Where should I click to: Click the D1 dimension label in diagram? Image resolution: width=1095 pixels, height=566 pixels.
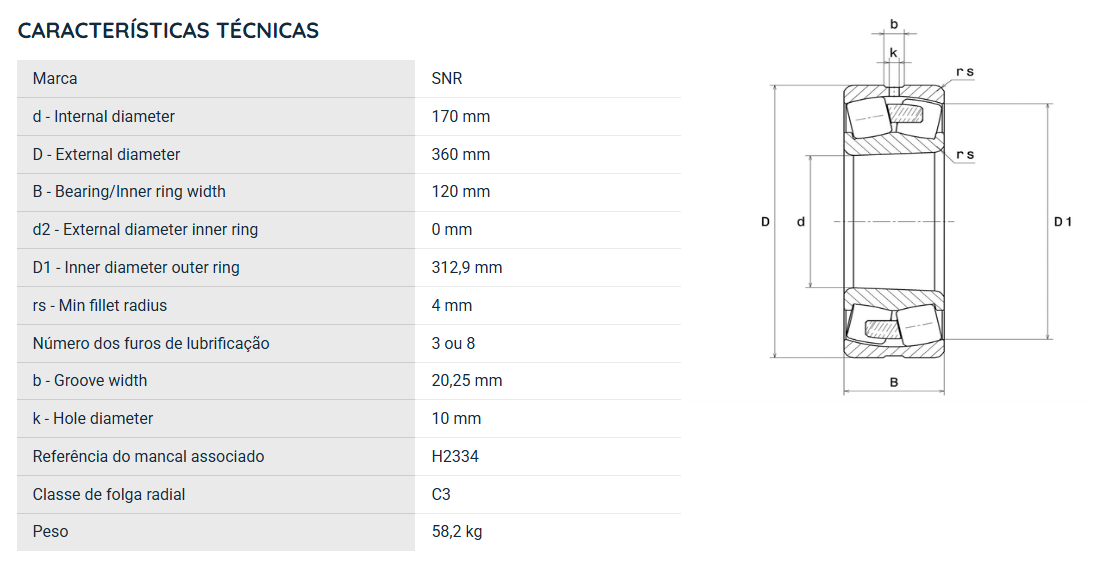point(1063,222)
